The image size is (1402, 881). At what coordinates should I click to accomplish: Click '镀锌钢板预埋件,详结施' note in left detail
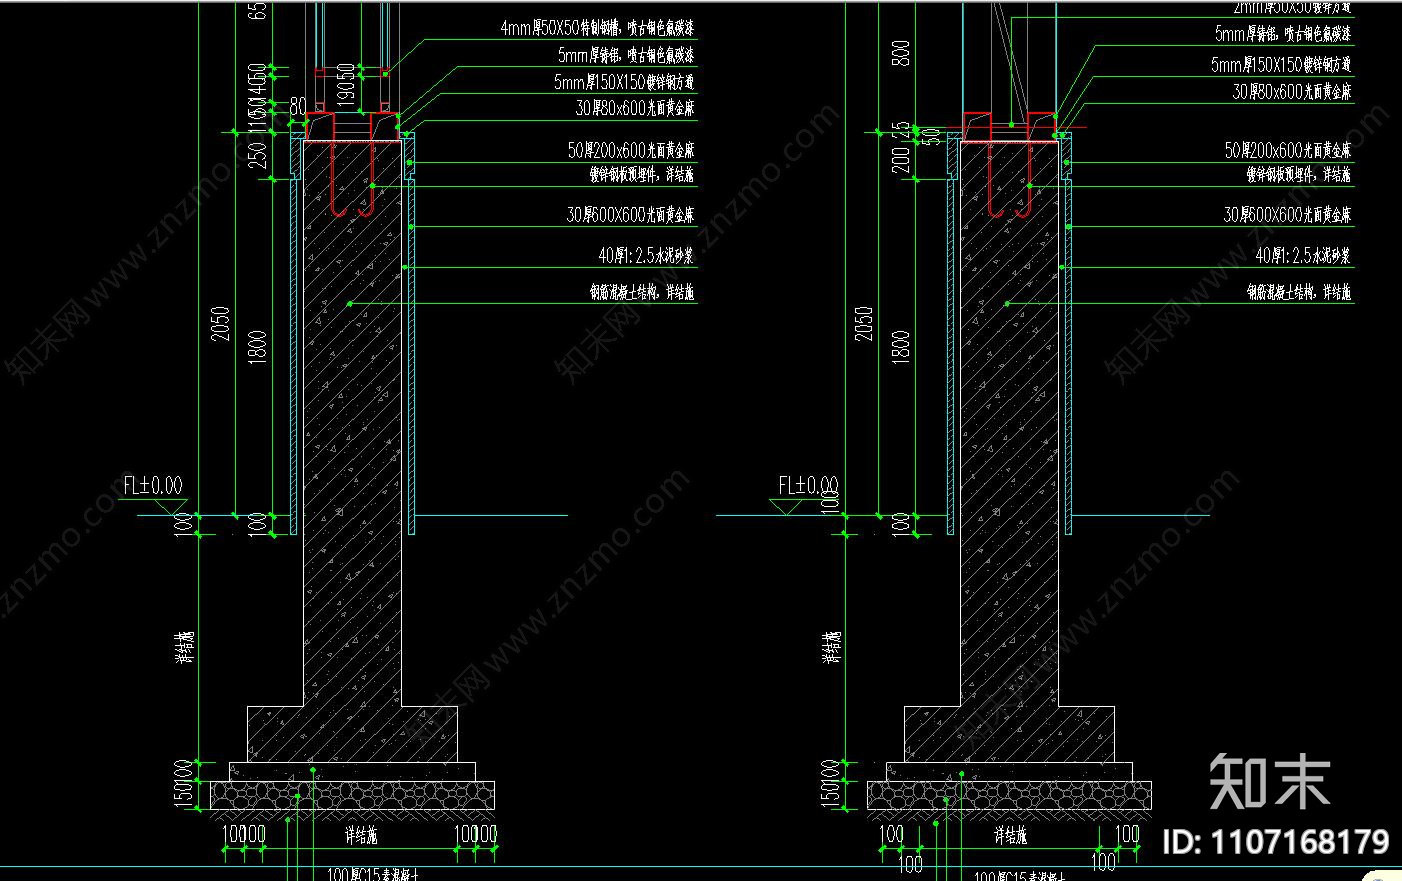(641, 175)
